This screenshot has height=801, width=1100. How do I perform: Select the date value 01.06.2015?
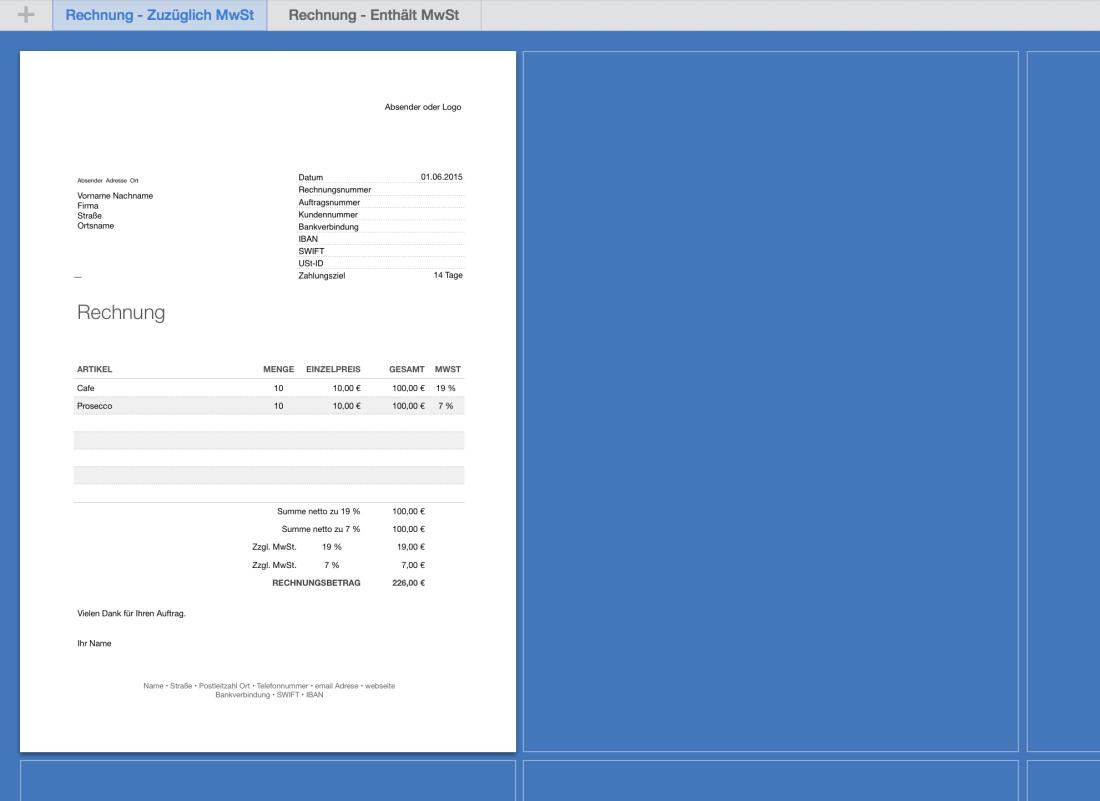point(441,177)
